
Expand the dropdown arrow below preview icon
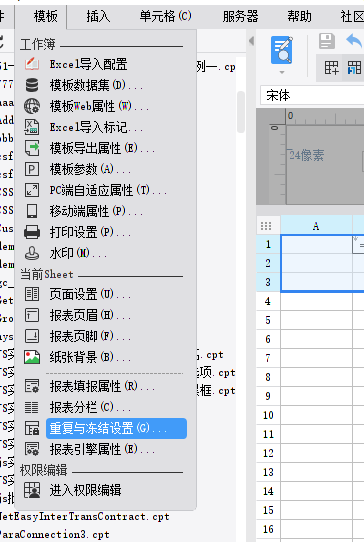[282, 72]
